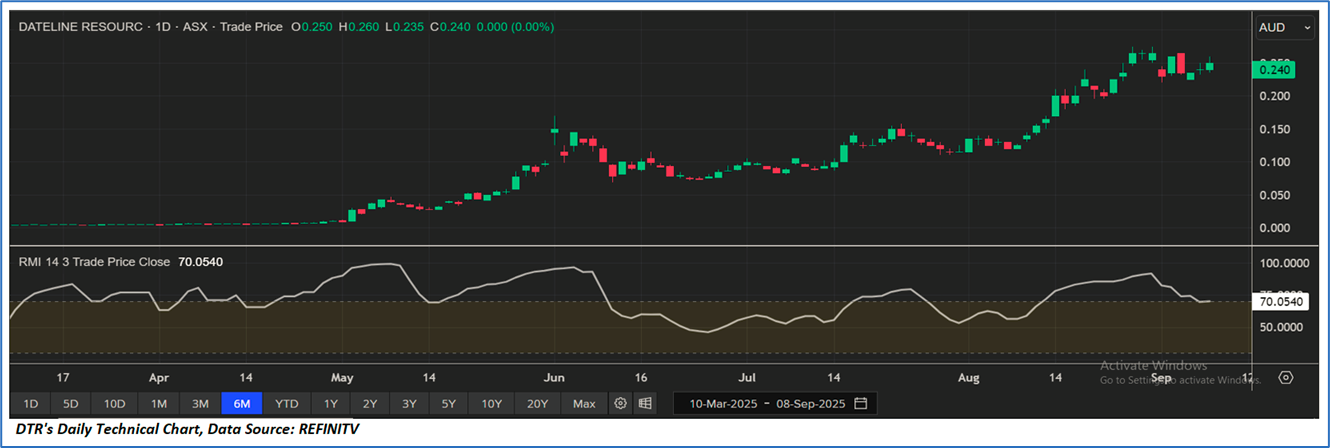The image size is (1330, 448).
Task: Click the 70.0540 RMI value marker
Action: tap(1279, 301)
